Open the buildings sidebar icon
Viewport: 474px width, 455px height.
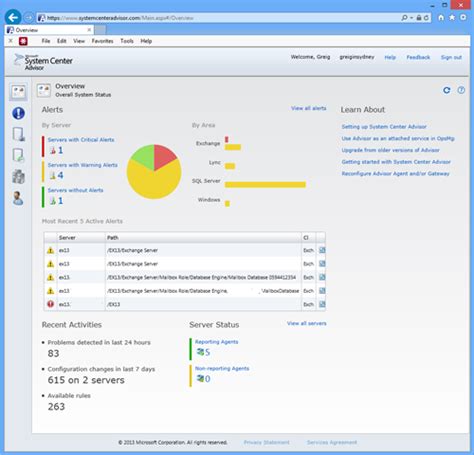[x=18, y=177]
